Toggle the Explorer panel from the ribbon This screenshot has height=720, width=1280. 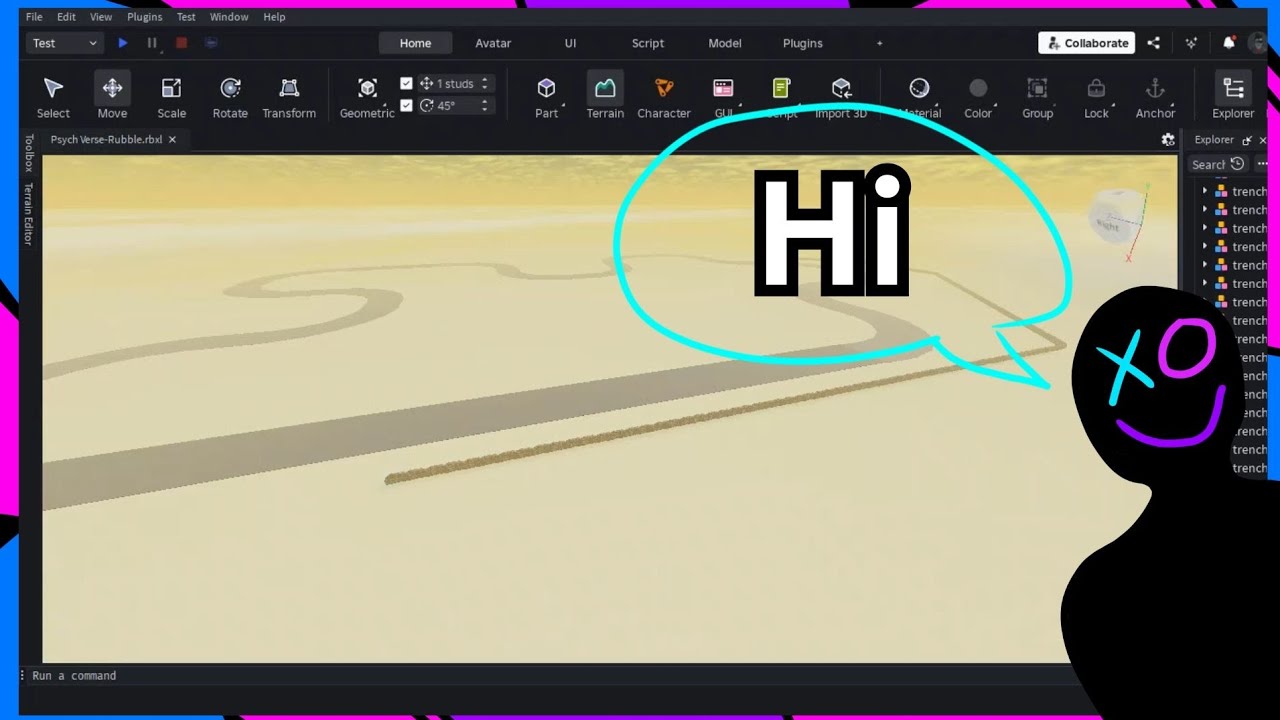(x=1233, y=96)
